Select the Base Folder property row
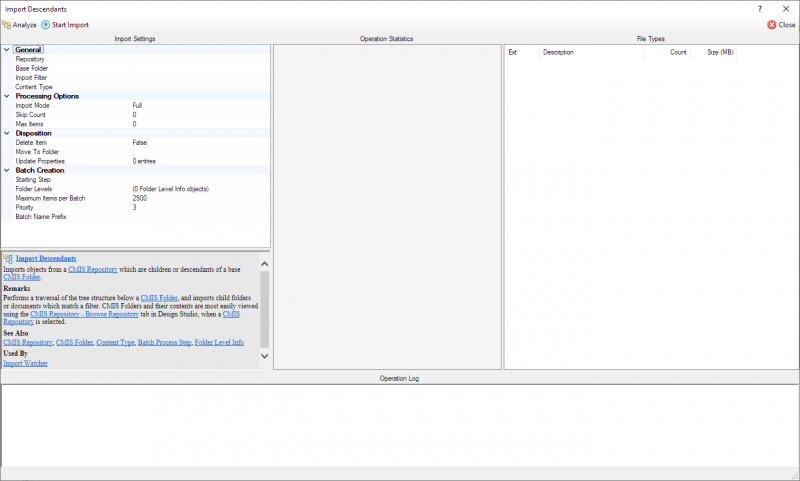Screen dimensions: 800x481 142,68
